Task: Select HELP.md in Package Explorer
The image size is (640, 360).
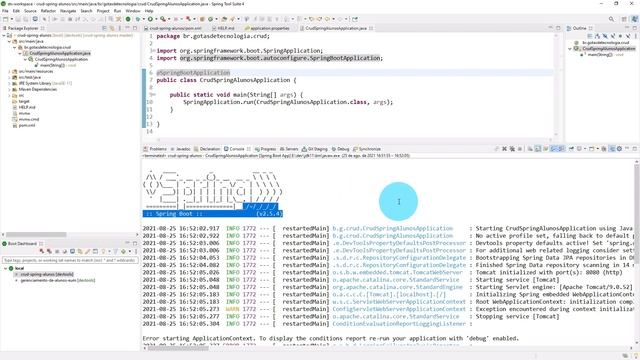Action: [x=27, y=107]
